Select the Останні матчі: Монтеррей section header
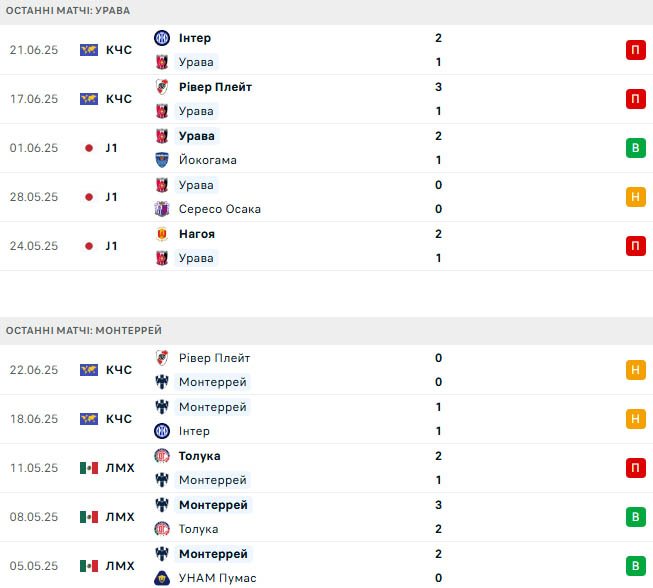 [326, 331]
